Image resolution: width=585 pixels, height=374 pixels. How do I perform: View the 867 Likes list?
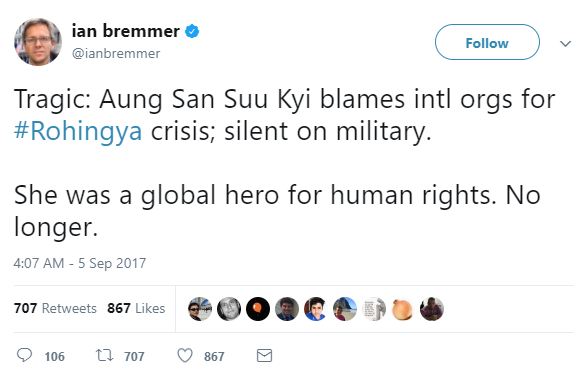click(x=136, y=308)
